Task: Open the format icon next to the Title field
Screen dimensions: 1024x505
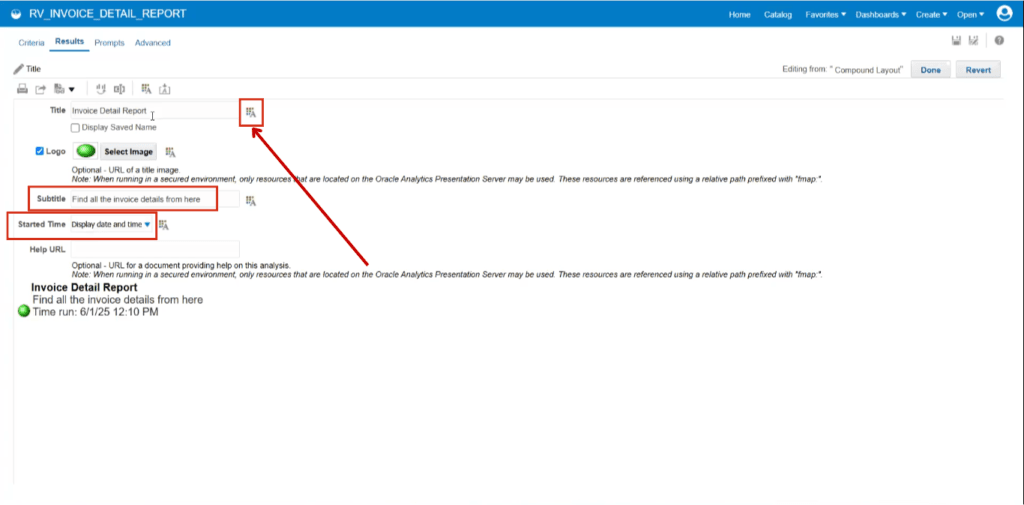Action: click(251, 113)
